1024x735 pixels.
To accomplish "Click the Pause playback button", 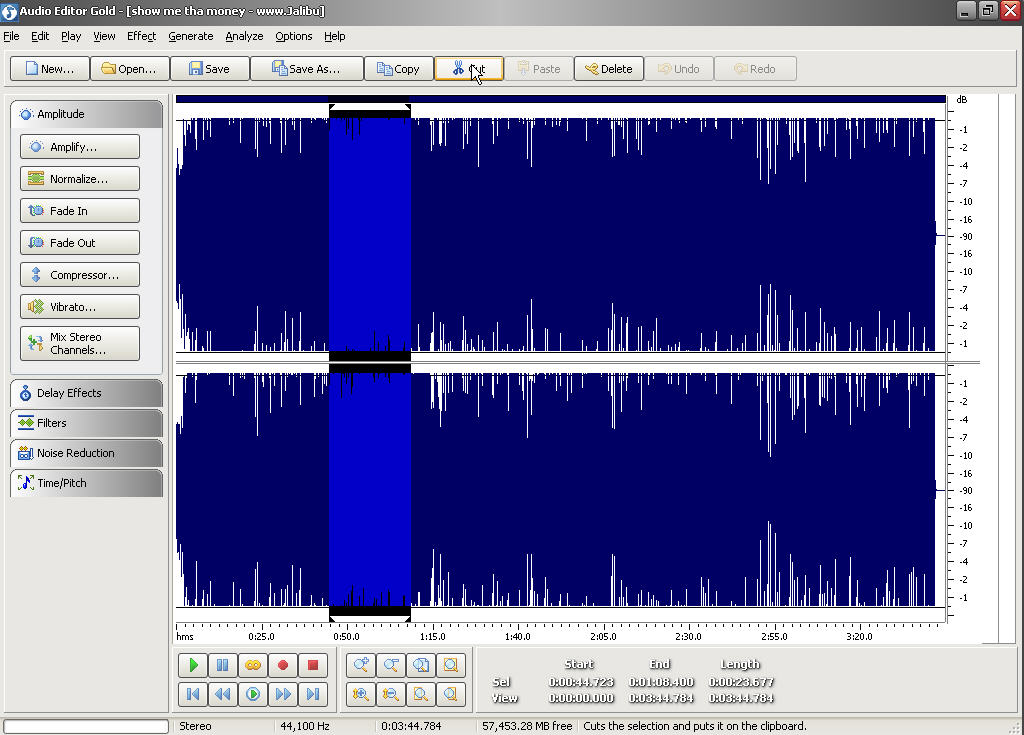I will pyautogui.click(x=223, y=665).
